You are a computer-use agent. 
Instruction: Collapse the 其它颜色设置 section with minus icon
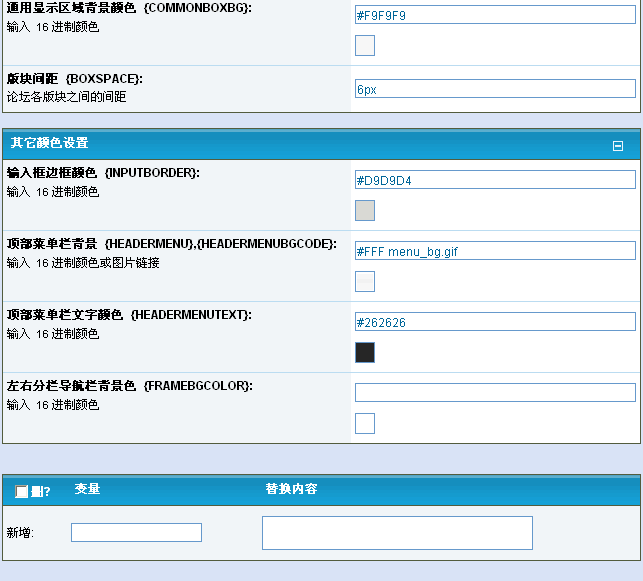pos(617,146)
